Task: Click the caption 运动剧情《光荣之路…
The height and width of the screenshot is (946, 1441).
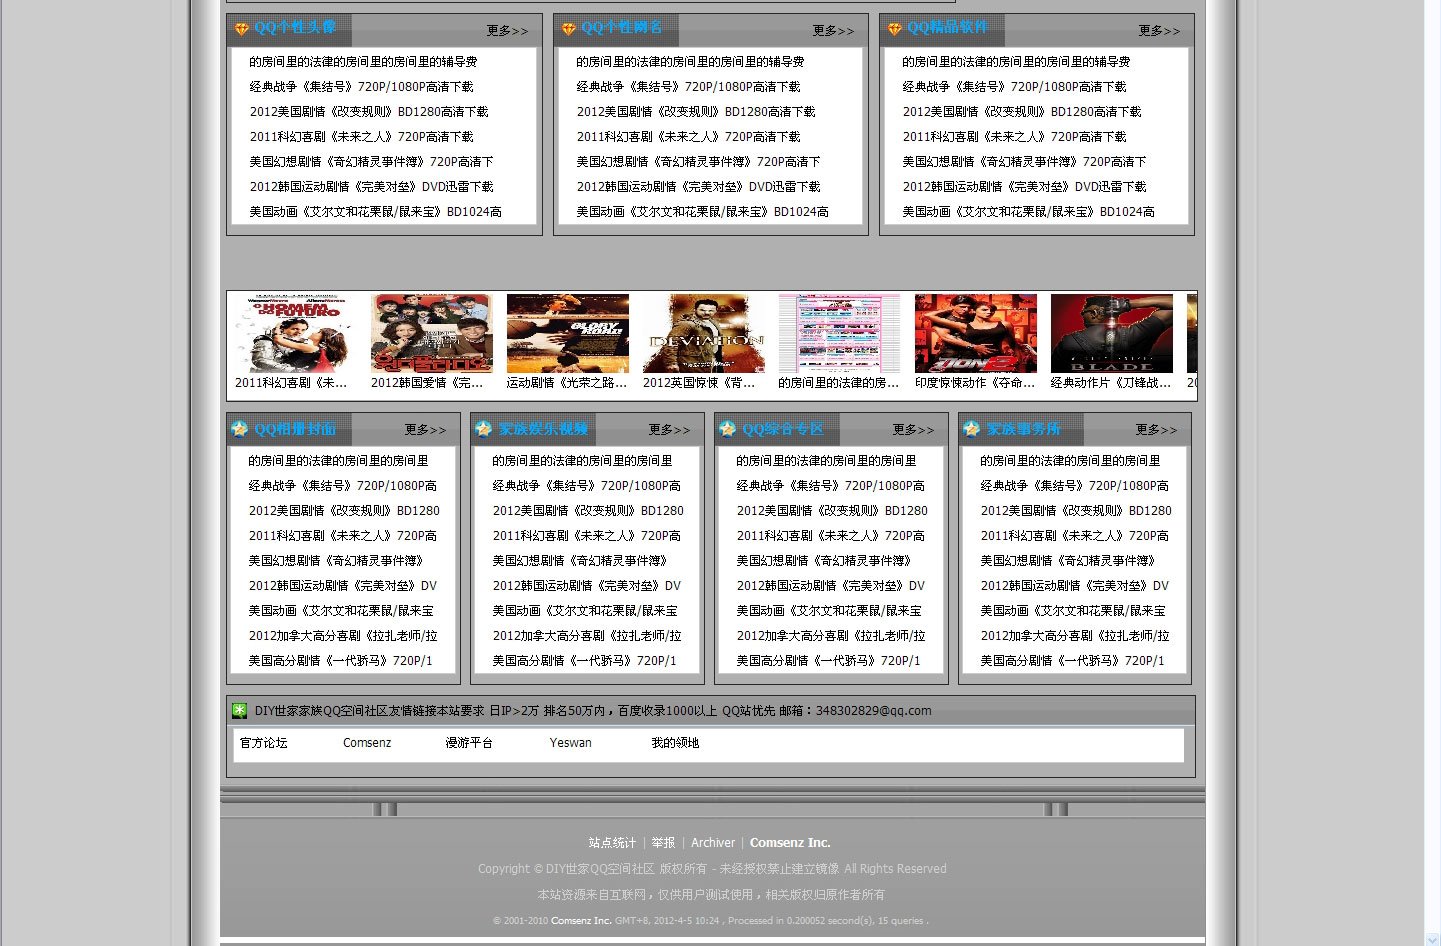Action: 567,383
